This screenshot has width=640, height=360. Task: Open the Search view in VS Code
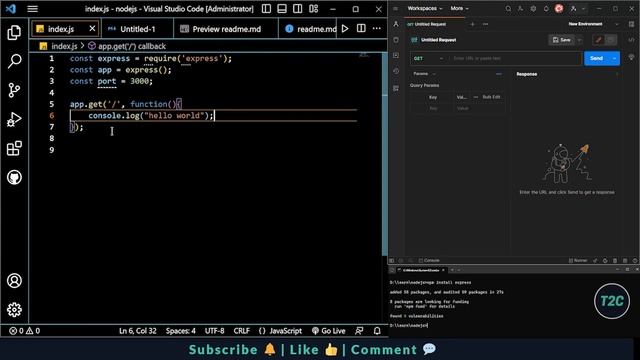(14, 61)
